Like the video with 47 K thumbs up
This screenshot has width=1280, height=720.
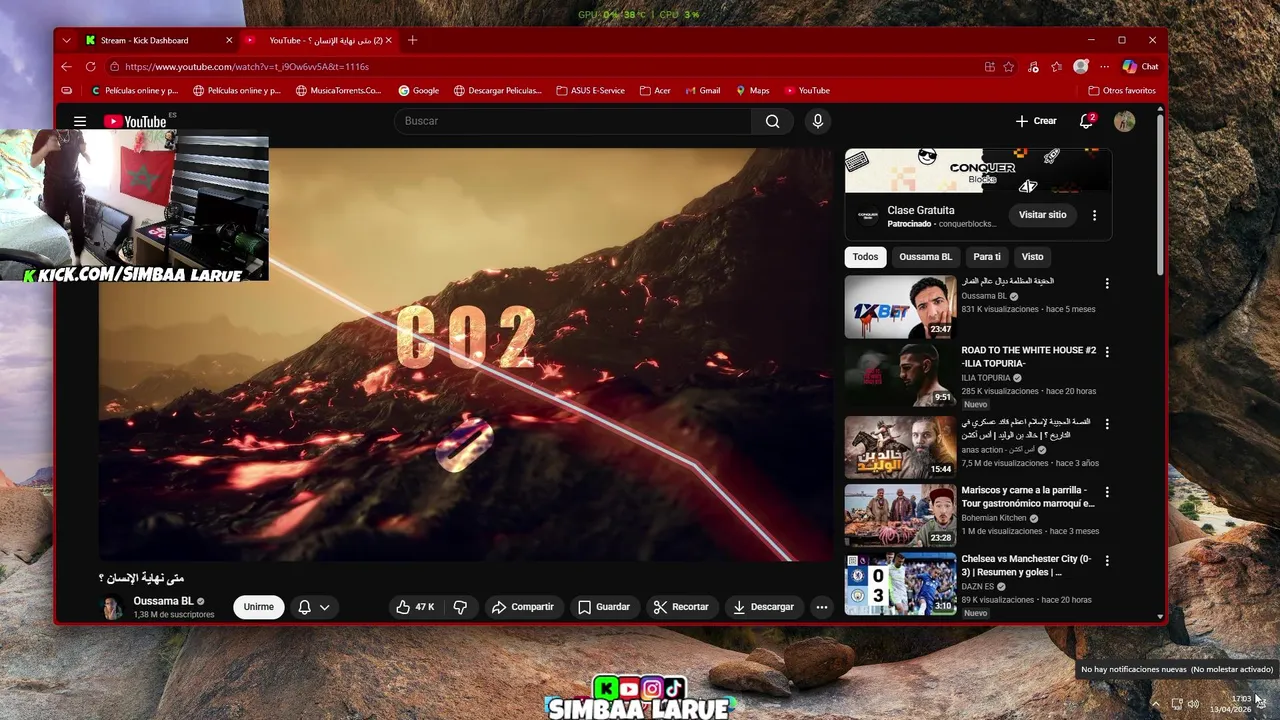(x=415, y=607)
